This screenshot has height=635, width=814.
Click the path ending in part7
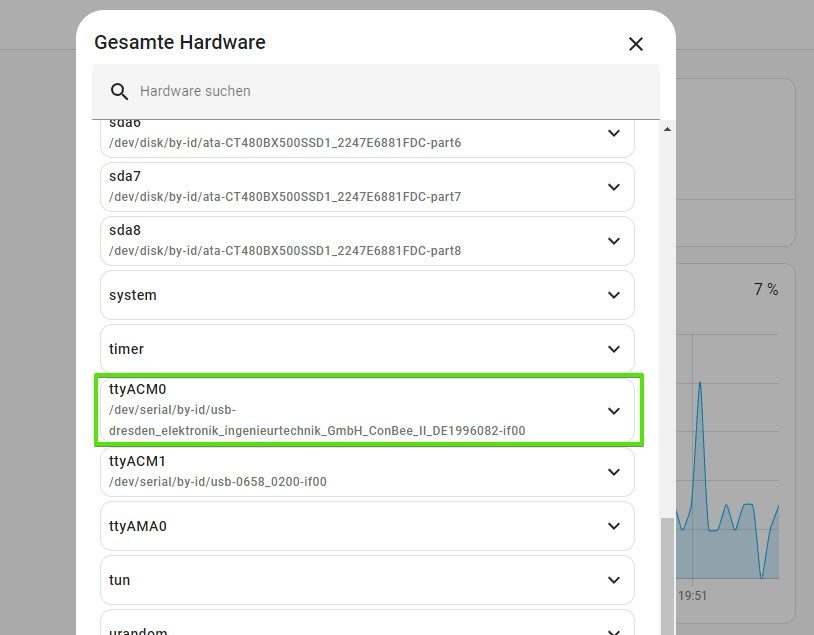(285, 197)
